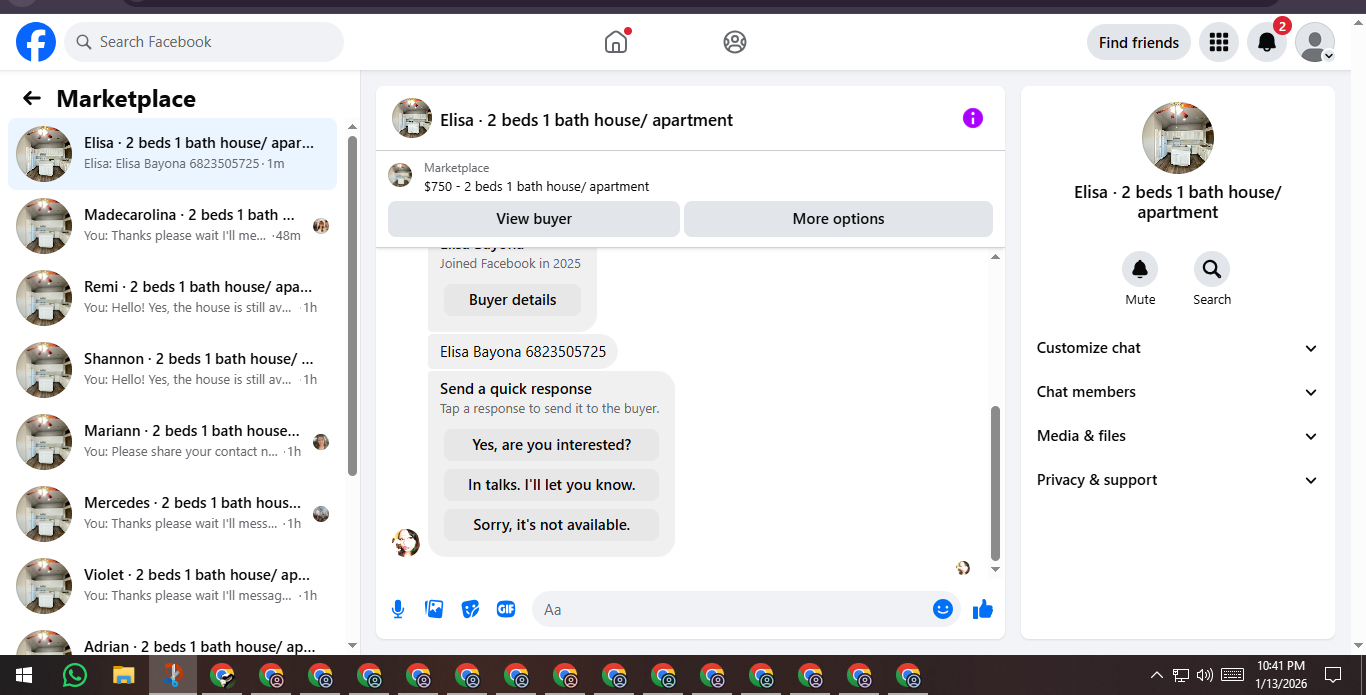Open notifications bell with 2 badge
This screenshot has width=1366, height=695.
[x=1267, y=42]
